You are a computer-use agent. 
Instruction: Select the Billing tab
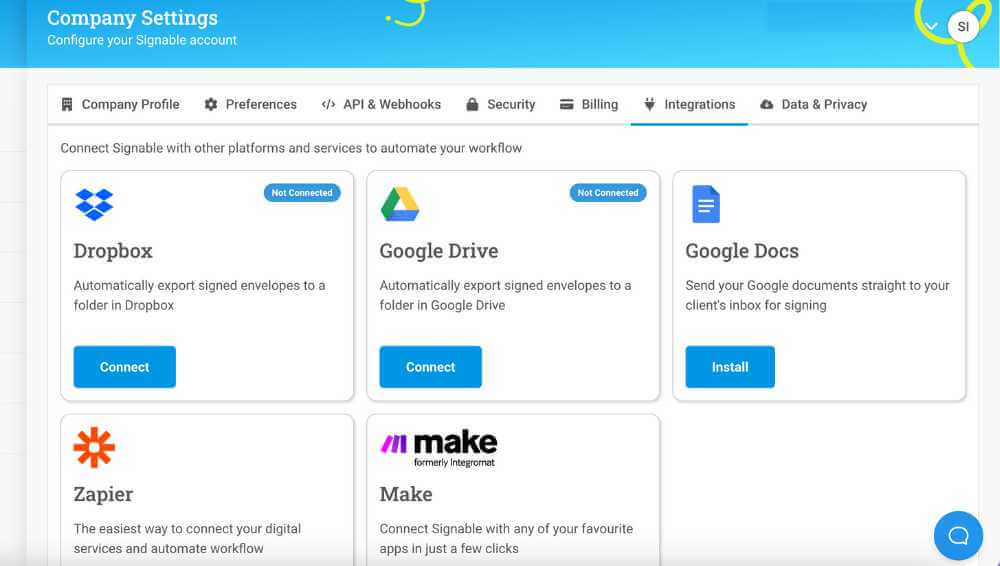click(x=589, y=104)
